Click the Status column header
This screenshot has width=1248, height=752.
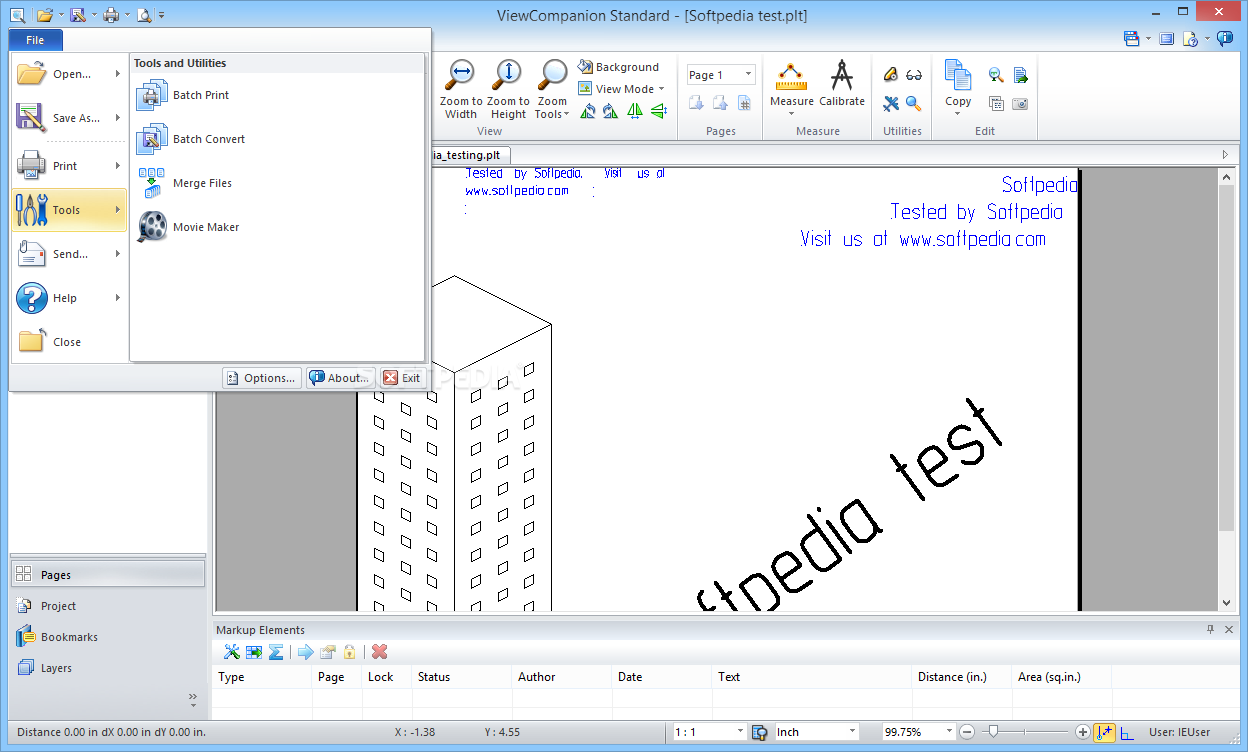tap(461, 677)
